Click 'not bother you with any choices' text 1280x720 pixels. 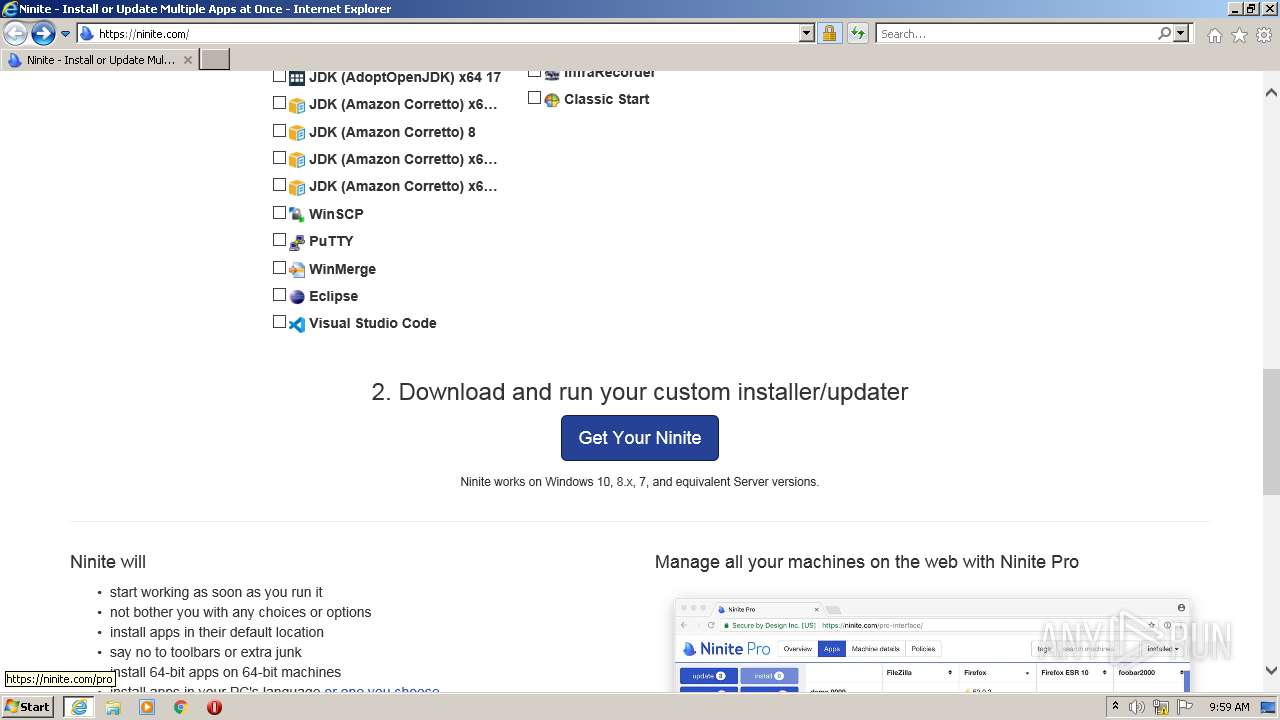[240, 612]
